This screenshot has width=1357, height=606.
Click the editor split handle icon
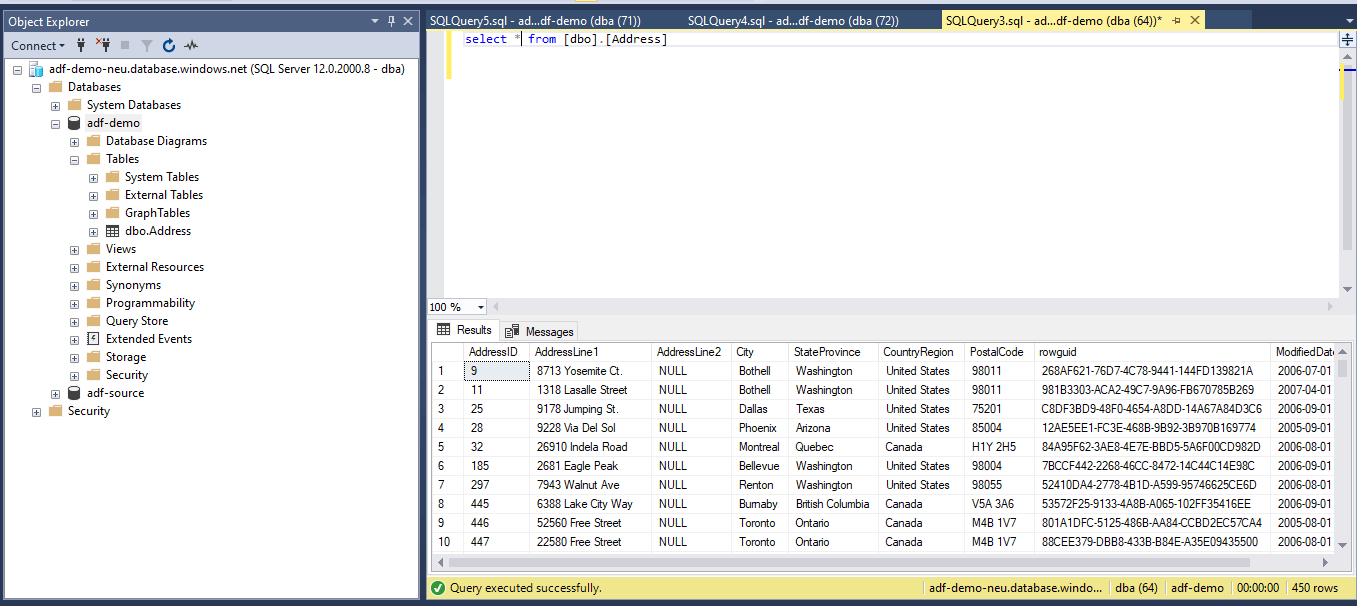pos(1345,39)
